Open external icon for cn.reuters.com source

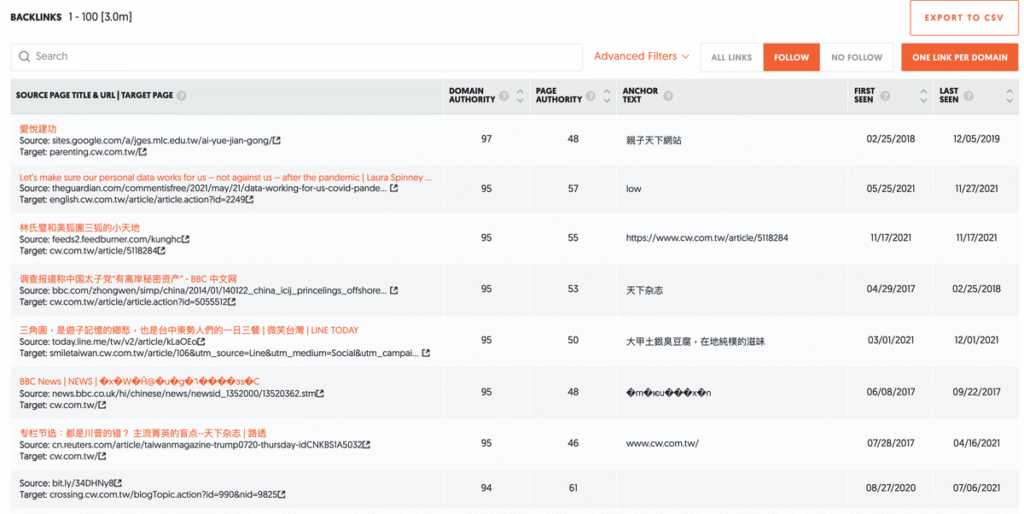tap(366, 445)
